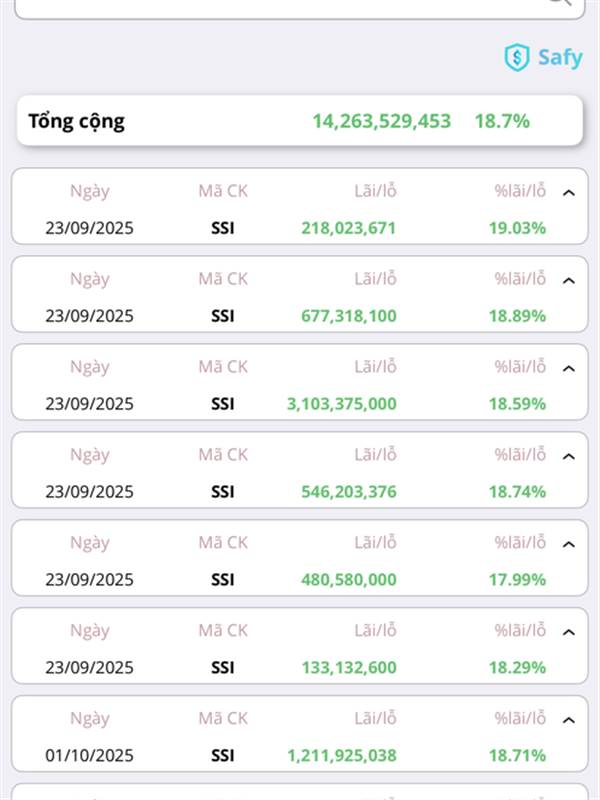Click the 18.7% total percentage
This screenshot has height=800, width=600.
pos(502,121)
